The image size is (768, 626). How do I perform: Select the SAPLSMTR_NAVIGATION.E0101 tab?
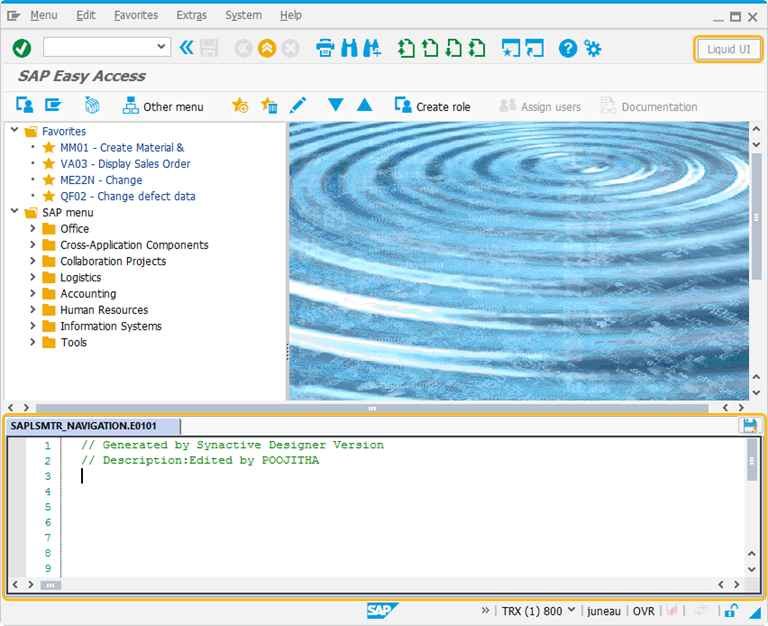(93, 426)
